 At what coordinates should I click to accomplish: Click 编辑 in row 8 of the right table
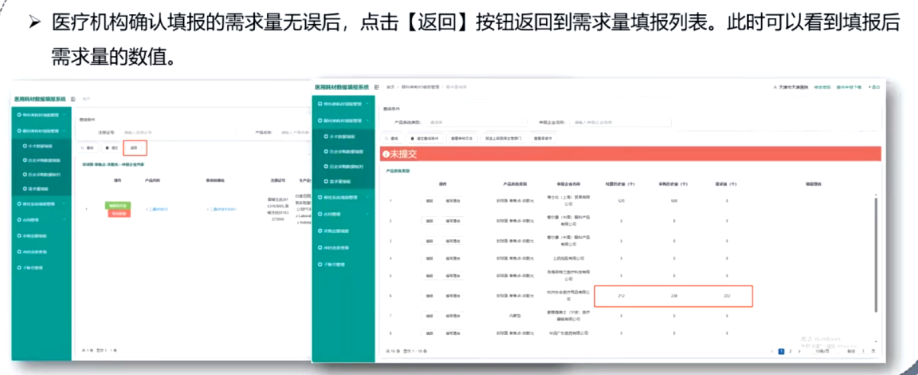click(x=429, y=333)
